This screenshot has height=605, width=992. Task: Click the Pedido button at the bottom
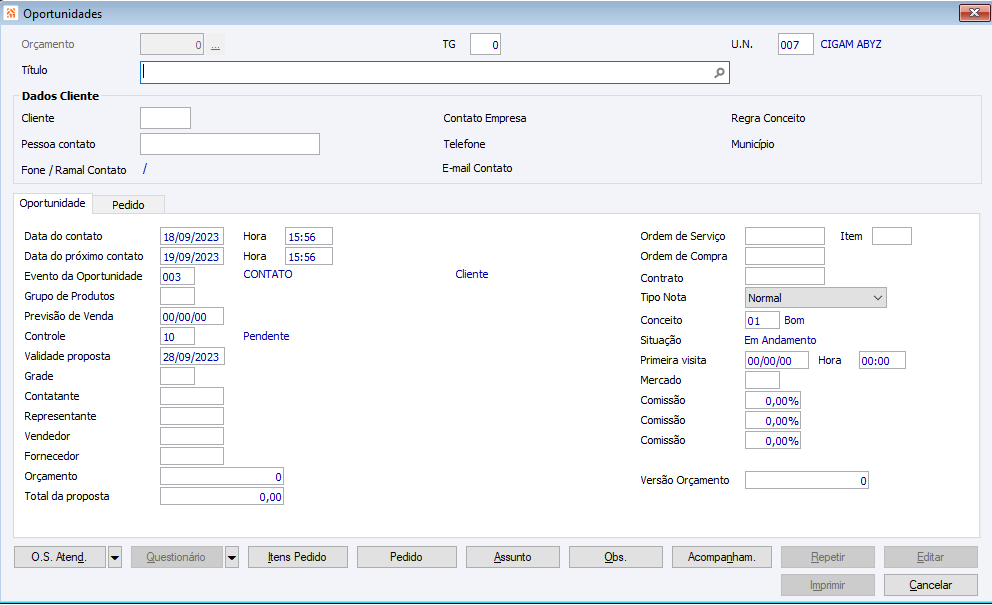click(x=406, y=558)
